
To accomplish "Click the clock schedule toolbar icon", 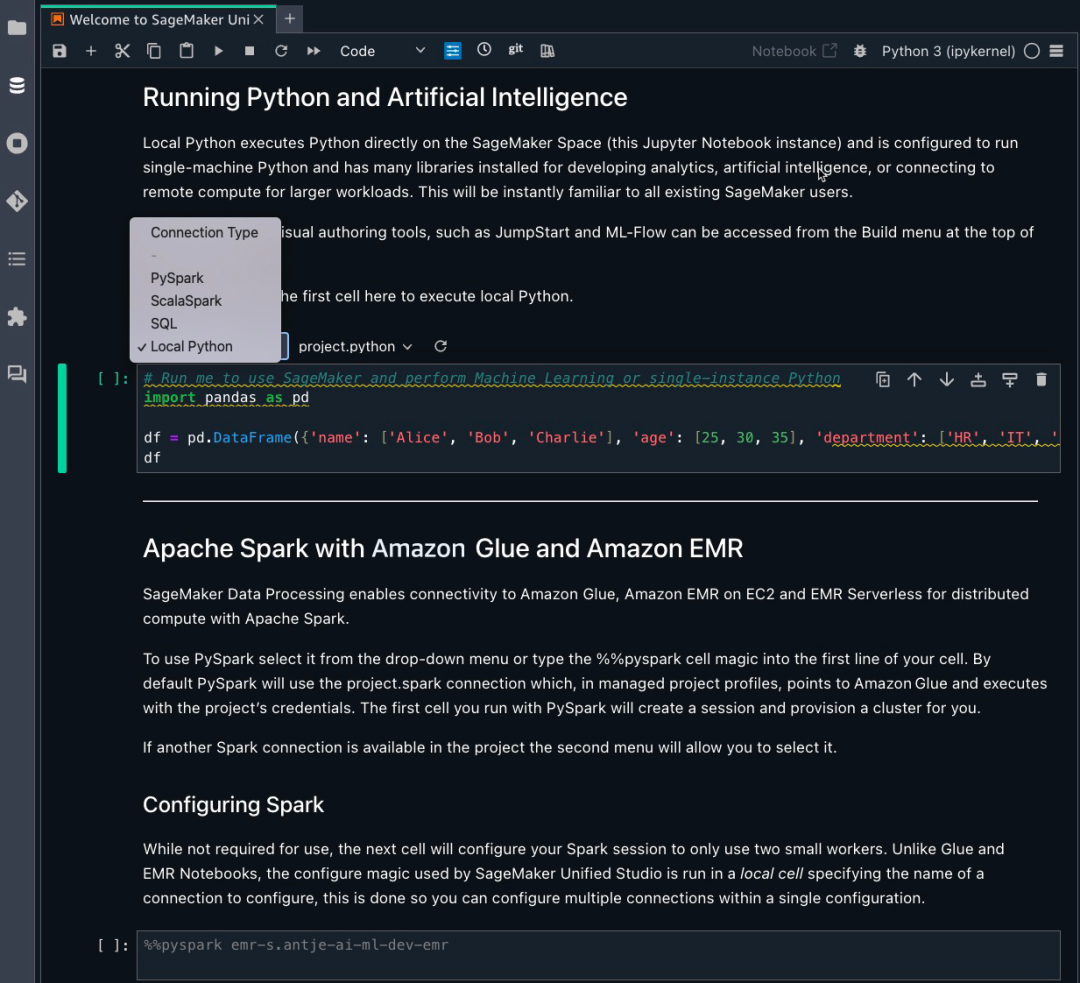I will [484, 50].
